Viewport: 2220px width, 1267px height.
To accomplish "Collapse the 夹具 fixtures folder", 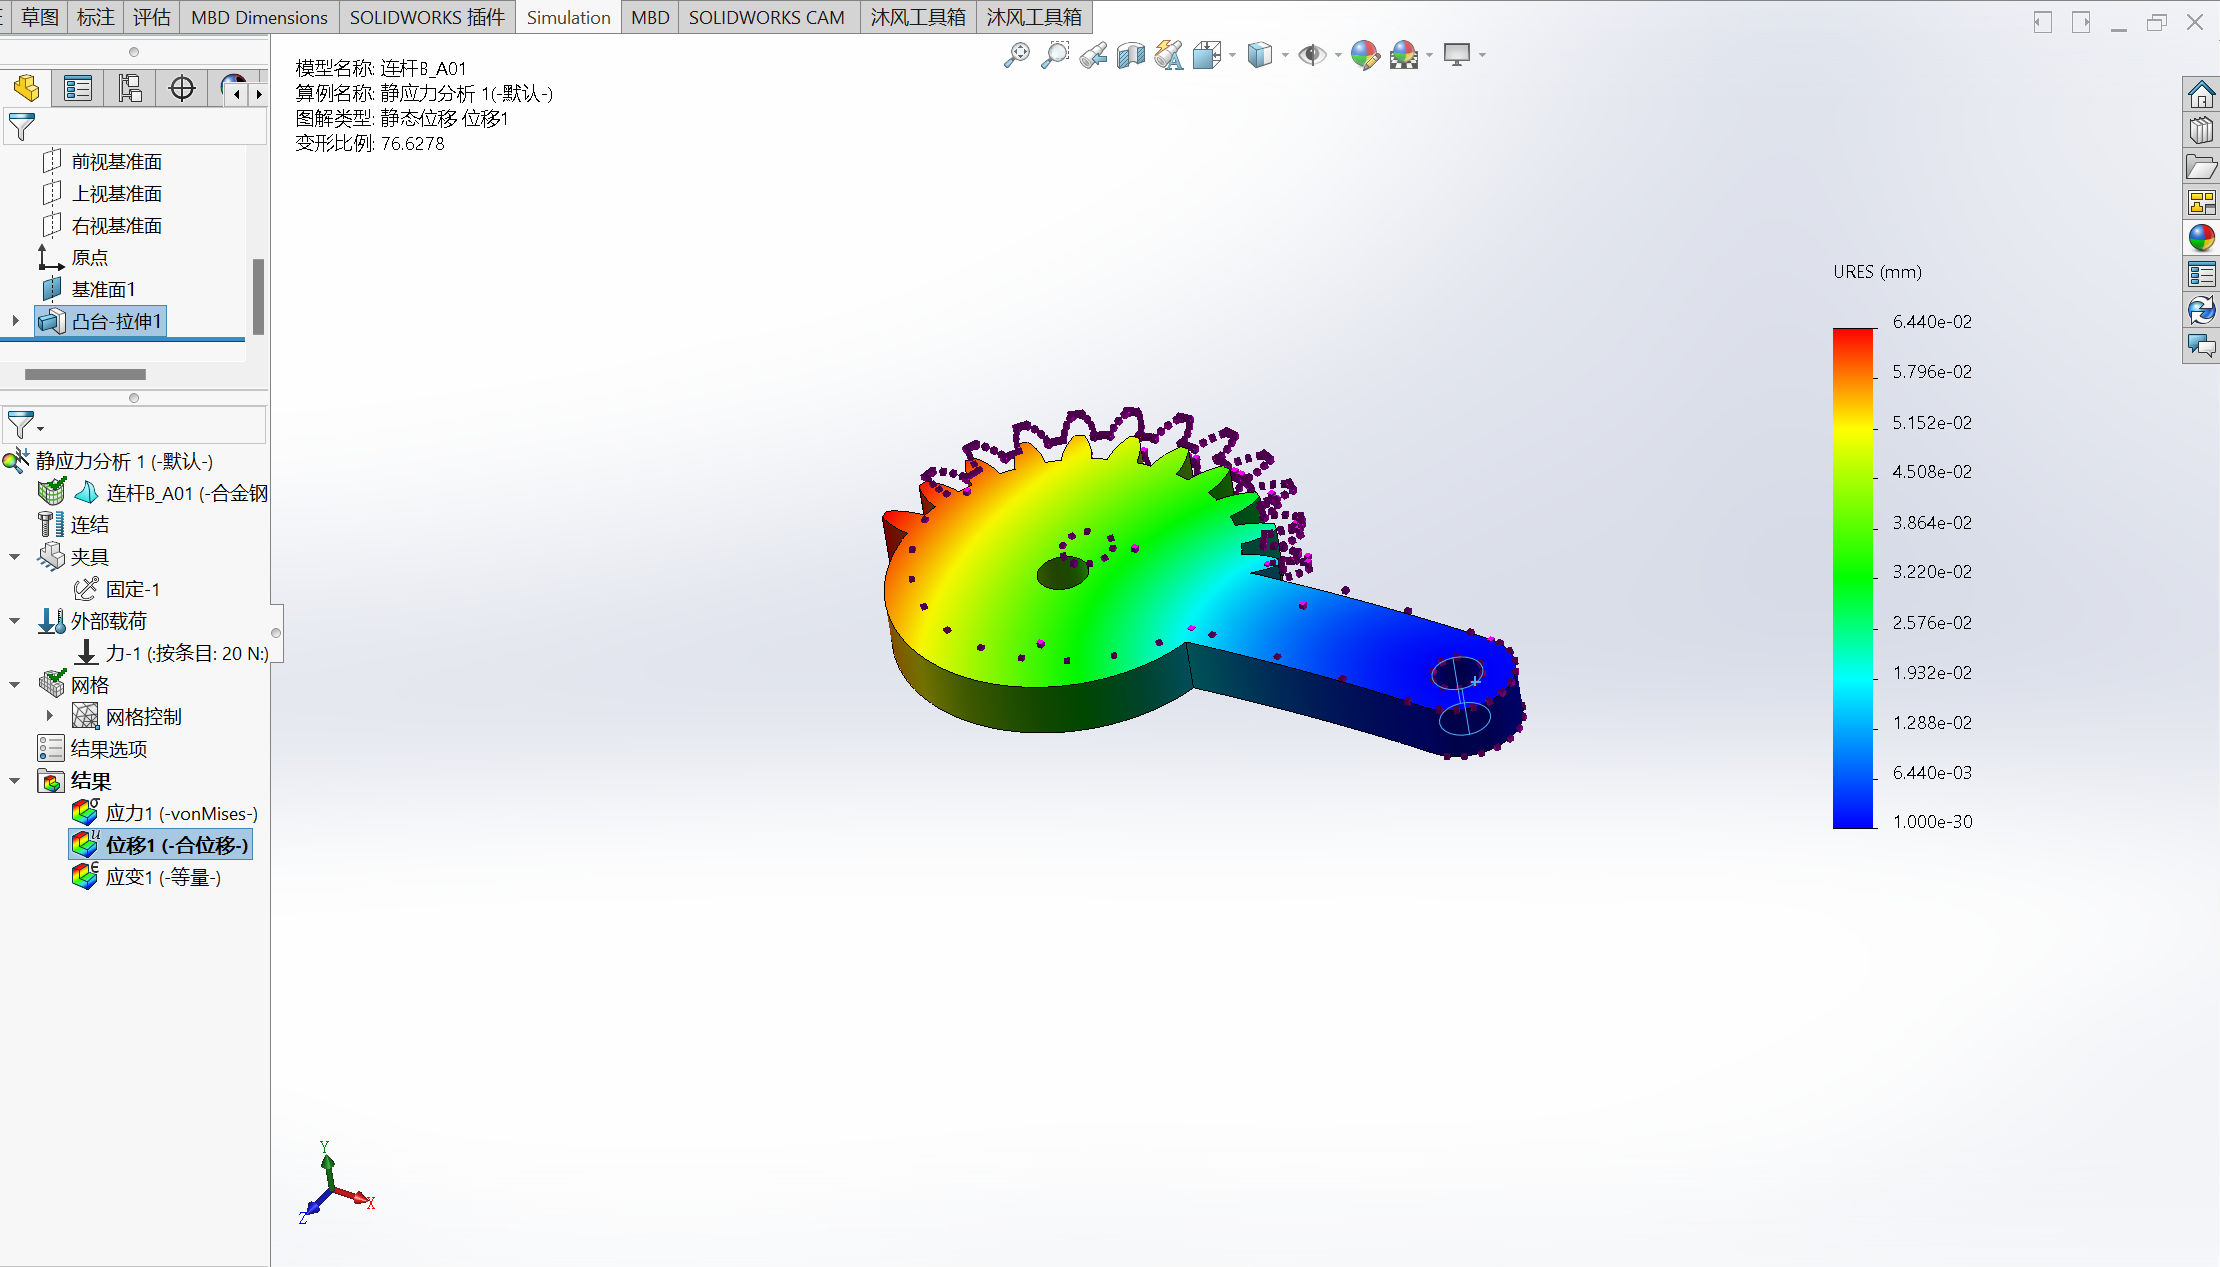I will tap(15, 557).
